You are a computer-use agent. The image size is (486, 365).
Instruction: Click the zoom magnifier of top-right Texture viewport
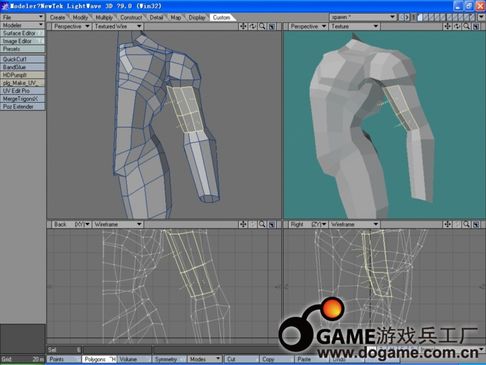pyautogui.click(x=466, y=26)
